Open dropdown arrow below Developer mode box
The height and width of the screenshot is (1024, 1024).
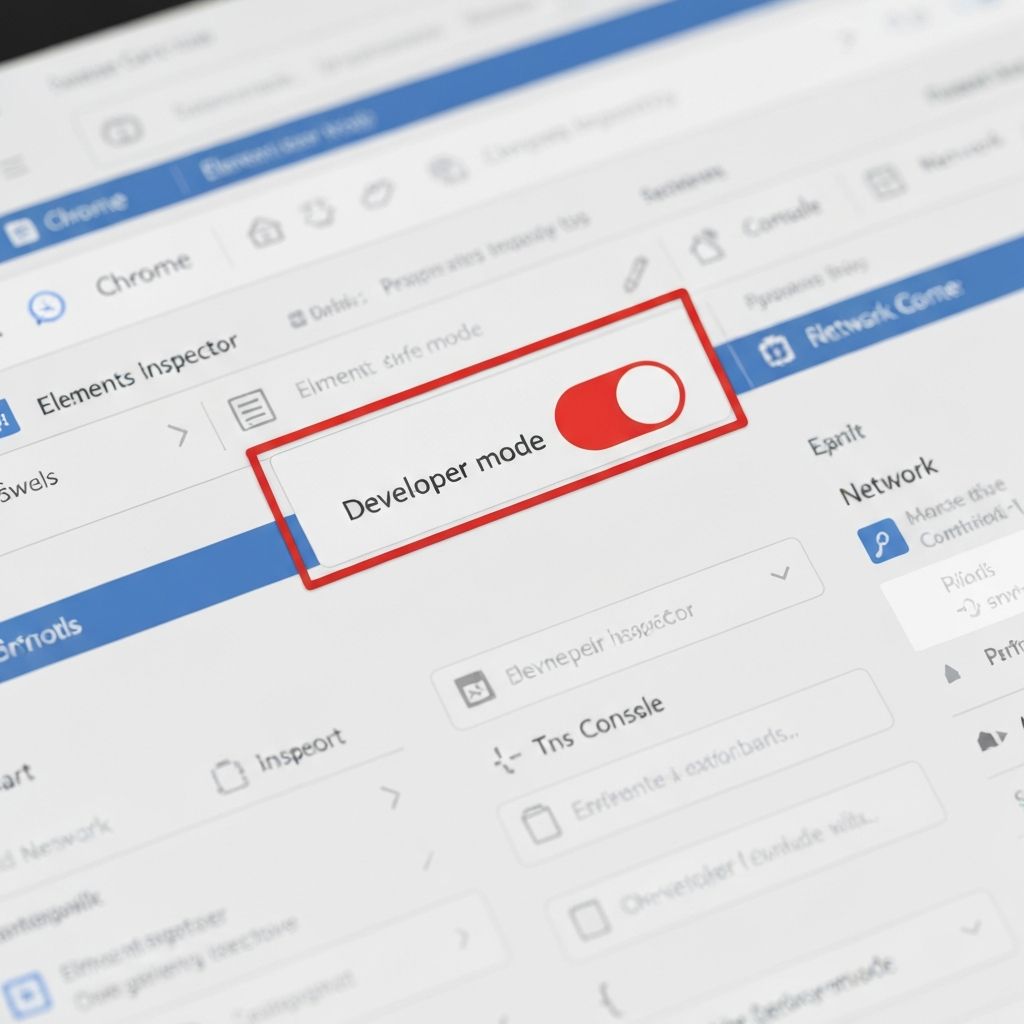[x=780, y=574]
